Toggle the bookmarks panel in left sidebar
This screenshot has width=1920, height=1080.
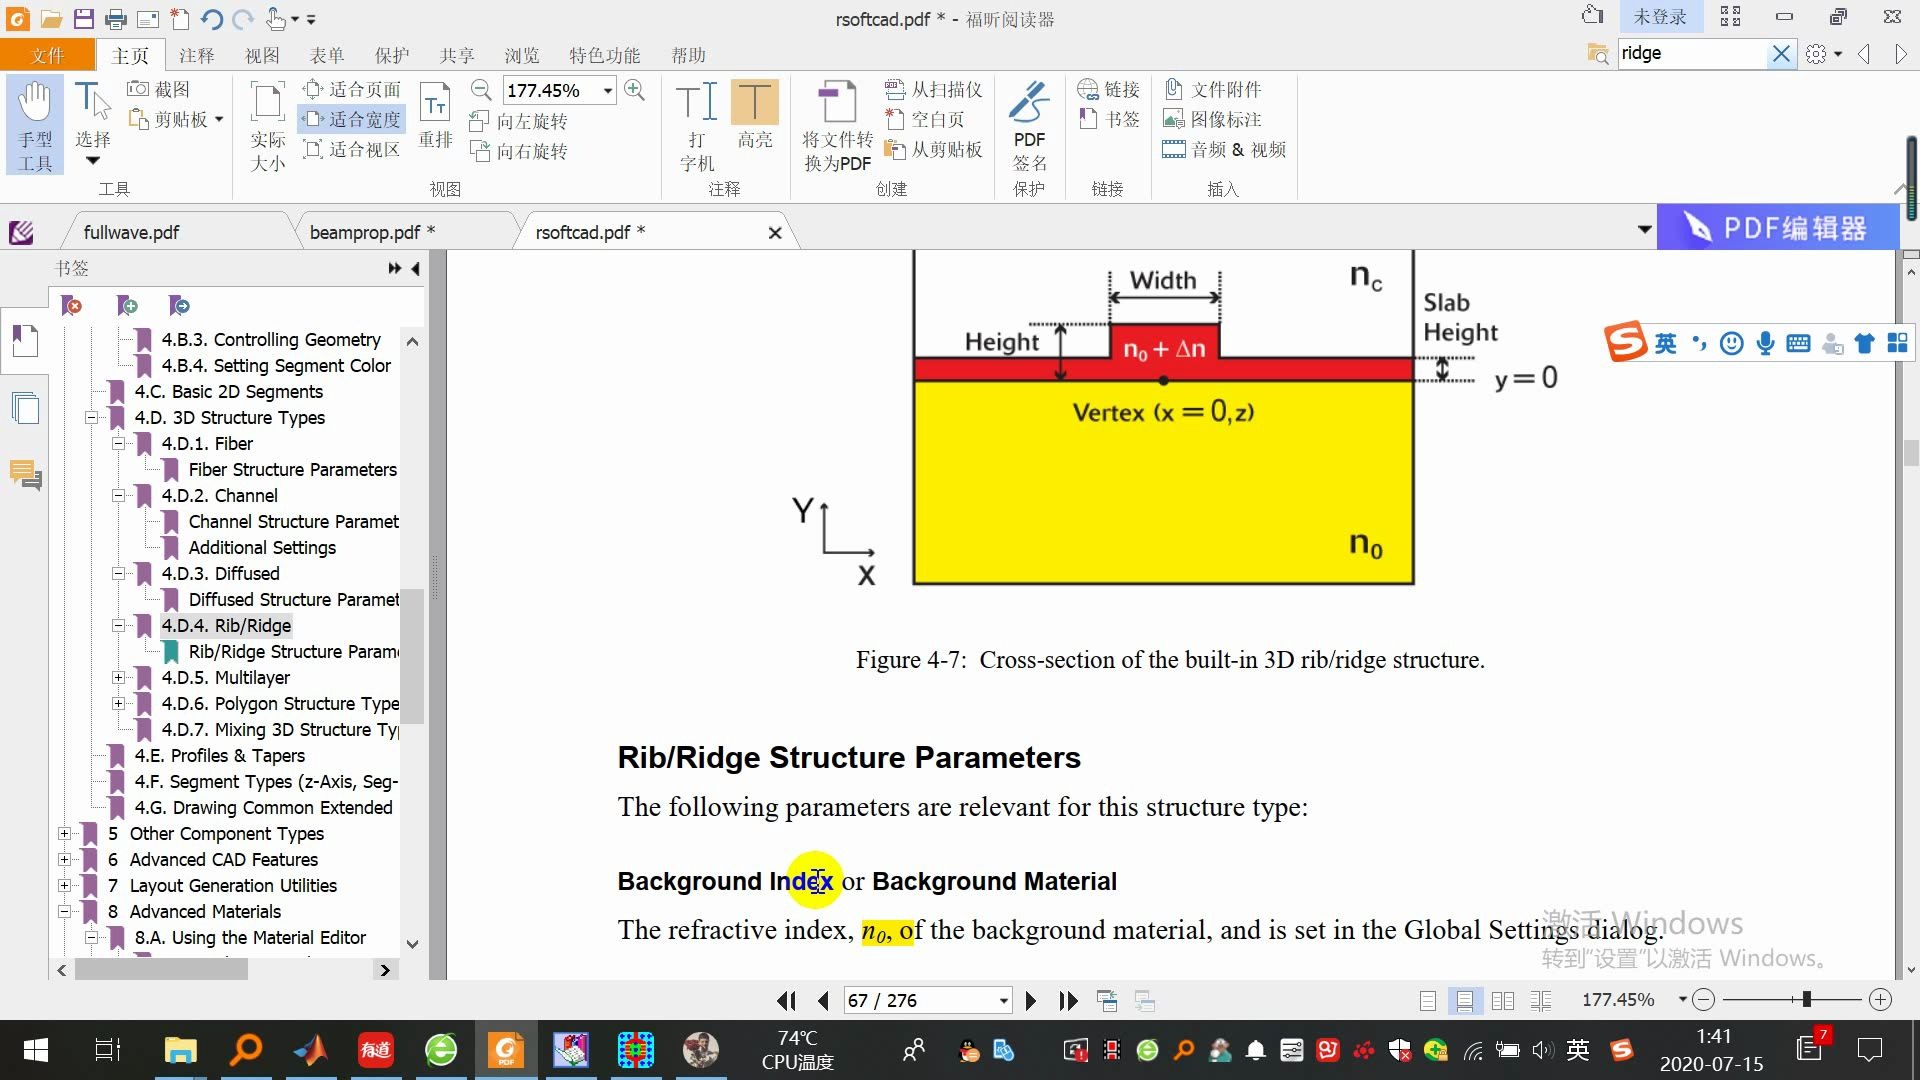pyautogui.click(x=24, y=341)
